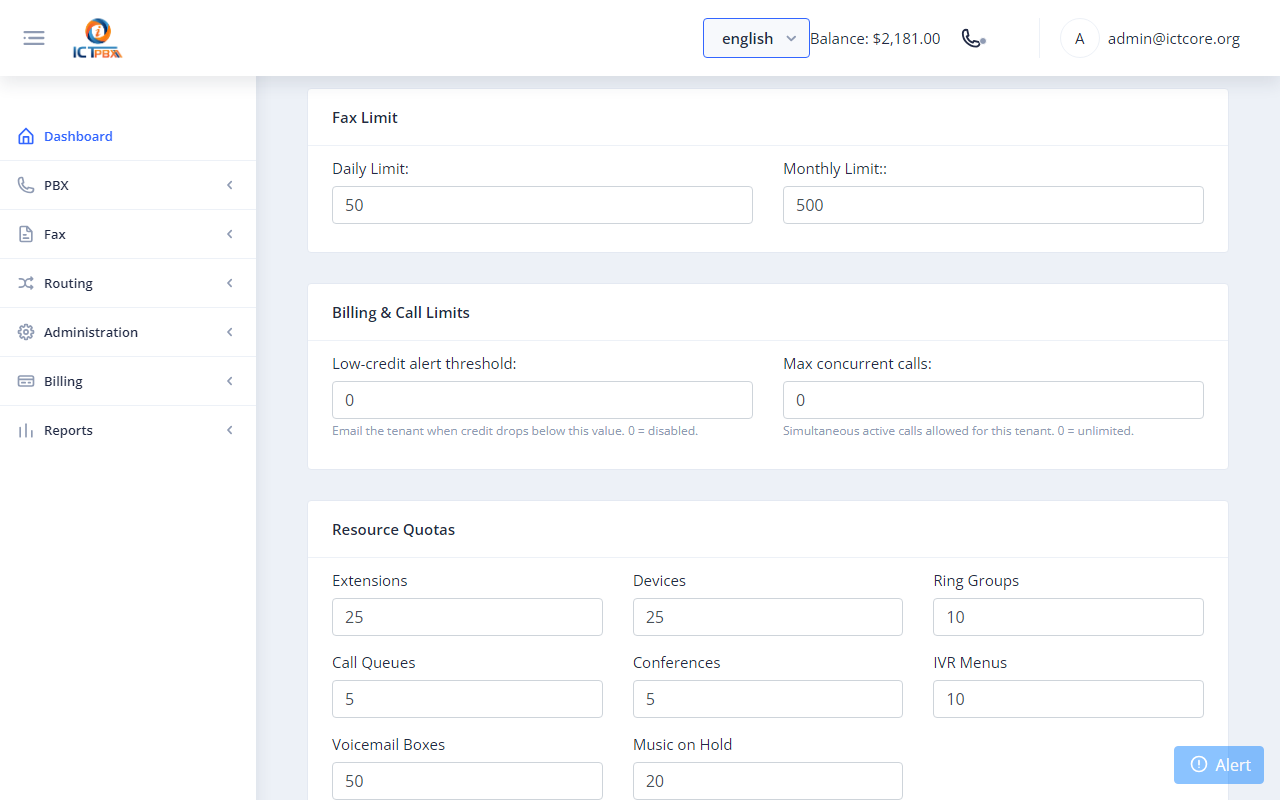Toggle the hamburger sidebar menu icon
The width and height of the screenshot is (1280, 800).
click(x=34, y=38)
